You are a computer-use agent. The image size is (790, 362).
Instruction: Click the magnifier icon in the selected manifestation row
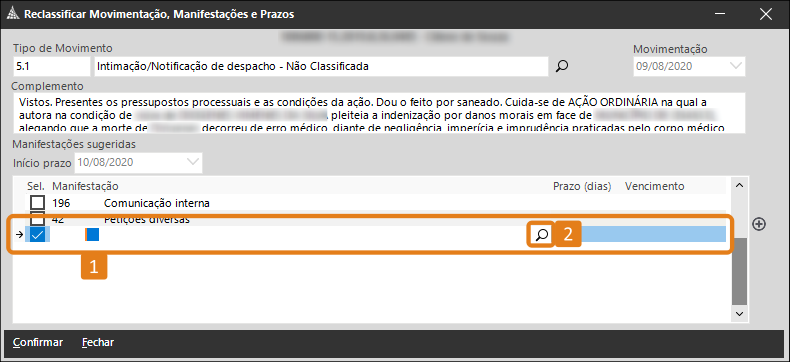(x=542, y=235)
